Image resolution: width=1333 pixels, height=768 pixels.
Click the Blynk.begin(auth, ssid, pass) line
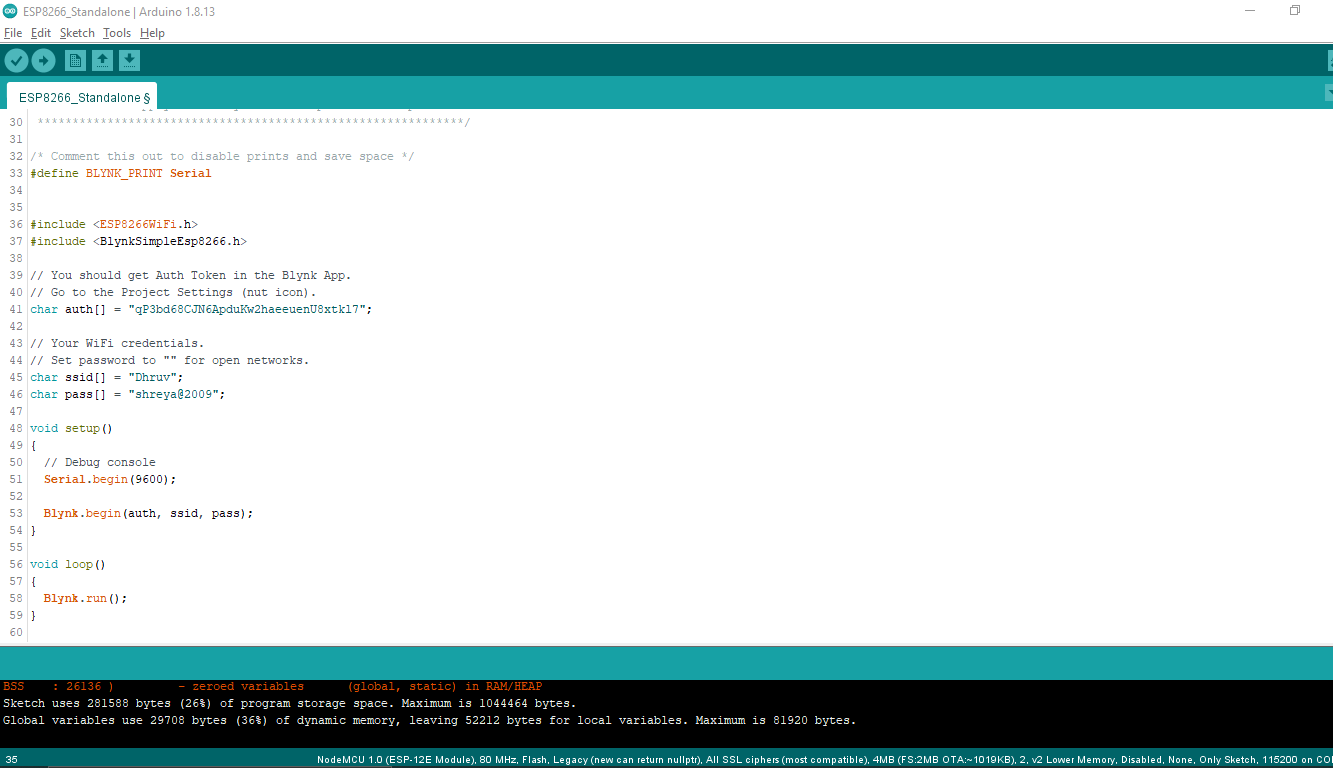[148, 513]
